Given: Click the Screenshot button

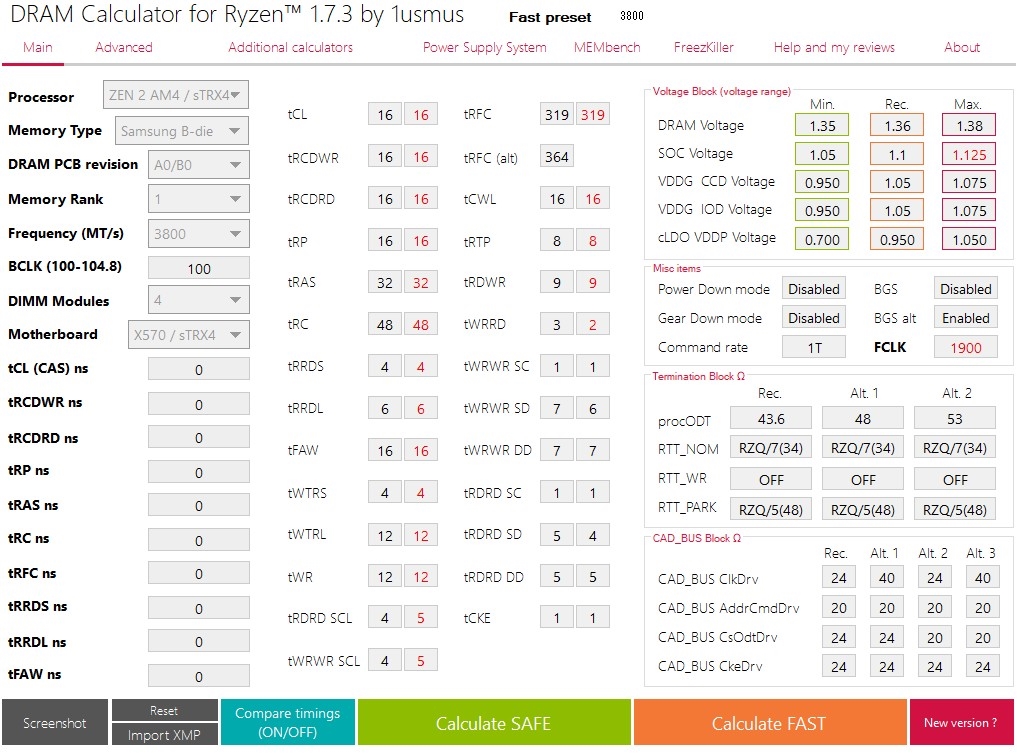Looking at the screenshot, I should pyautogui.click(x=54, y=723).
